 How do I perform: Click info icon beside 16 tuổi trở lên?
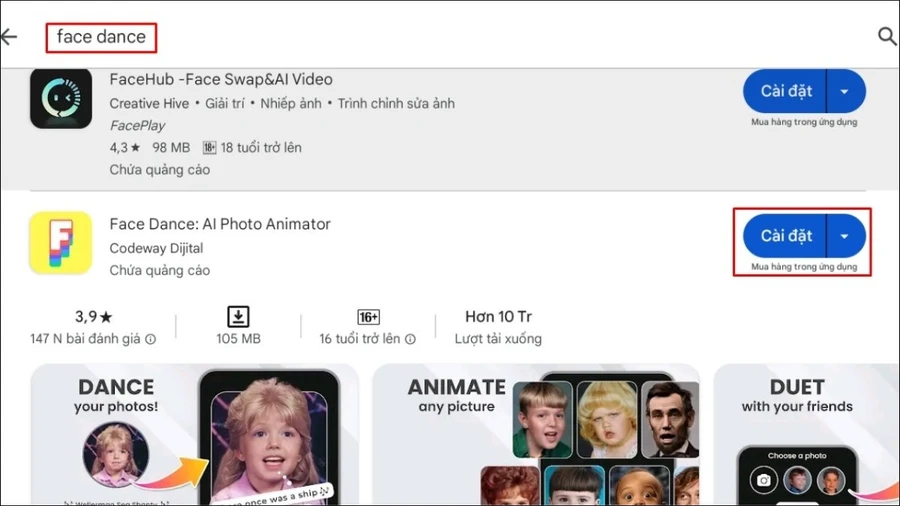[x=410, y=339]
